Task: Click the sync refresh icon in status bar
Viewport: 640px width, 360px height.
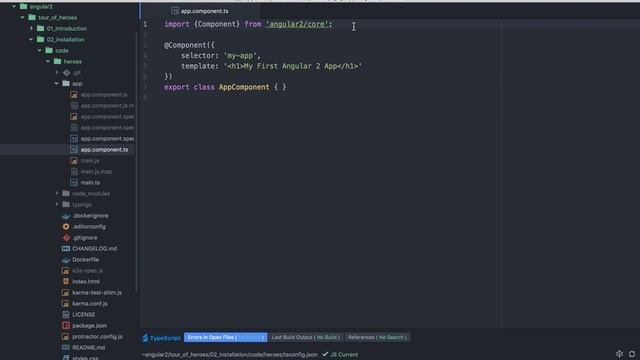Action: click(632, 354)
